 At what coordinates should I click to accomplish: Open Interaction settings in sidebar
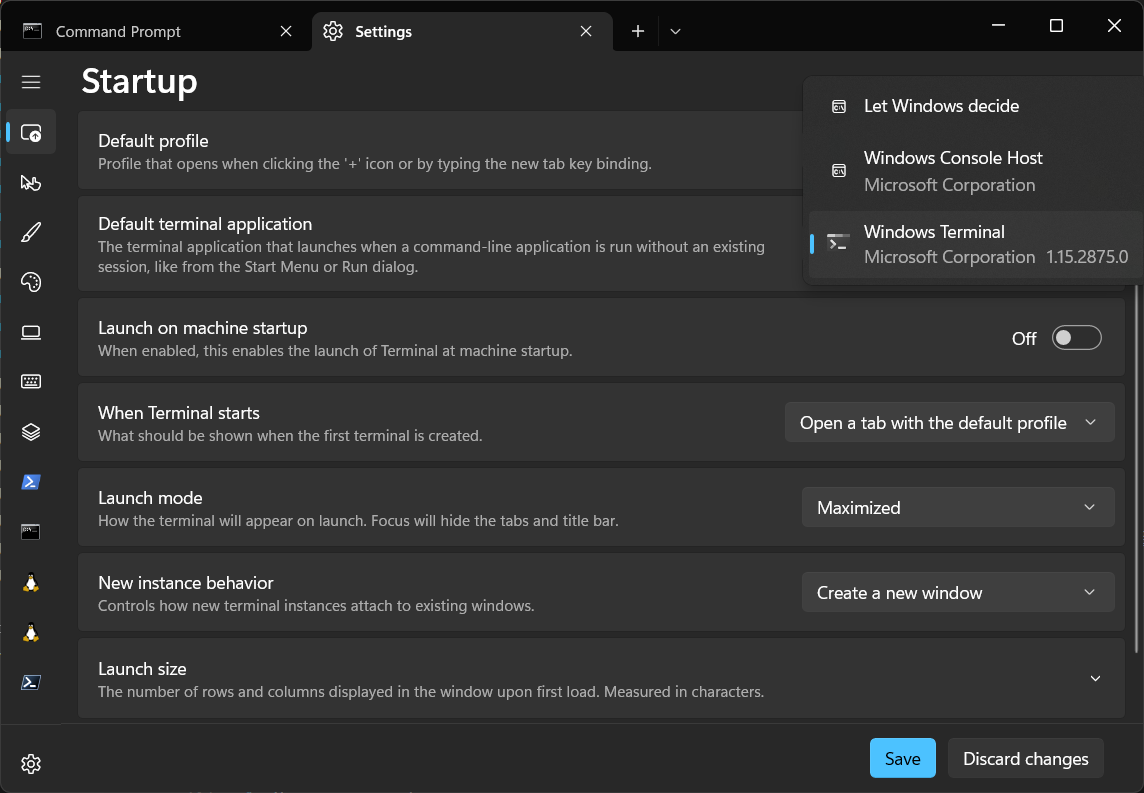(x=31, y=182)
